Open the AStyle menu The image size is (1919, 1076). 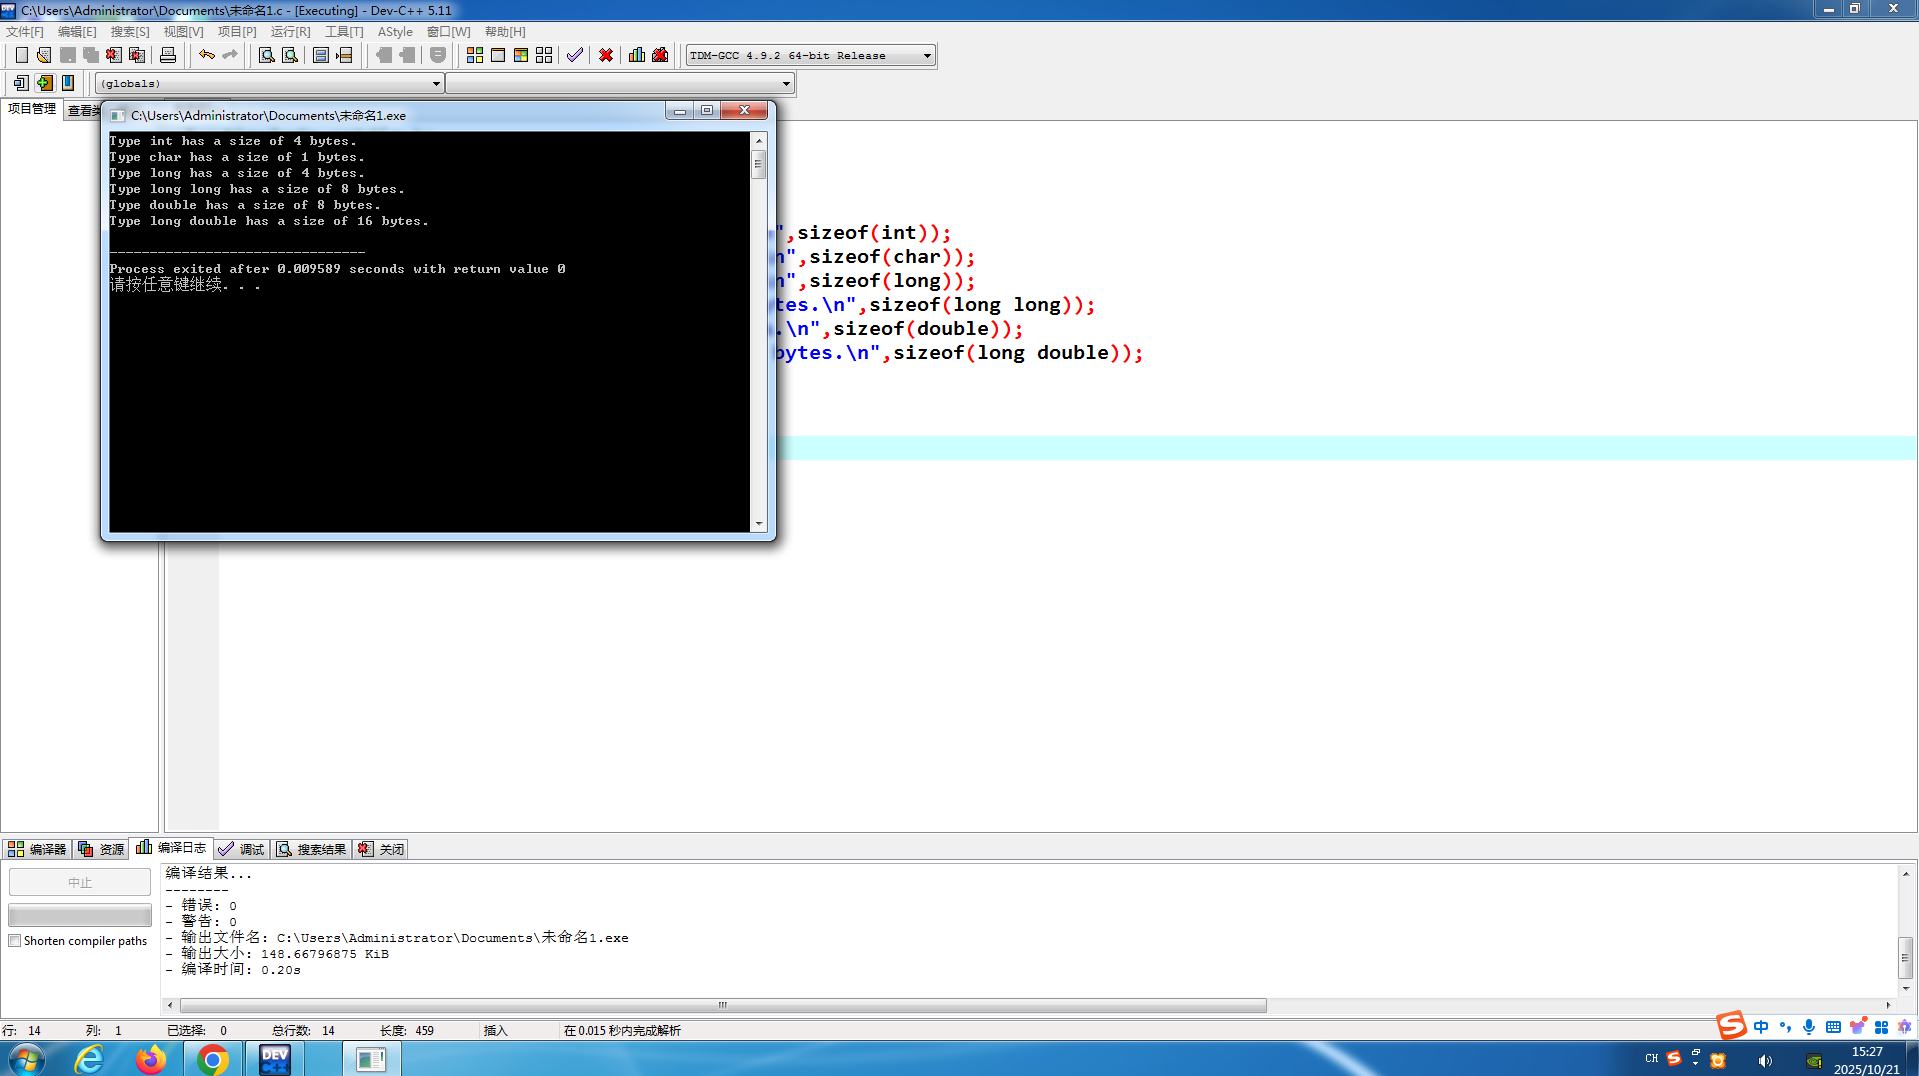point(395,32)
